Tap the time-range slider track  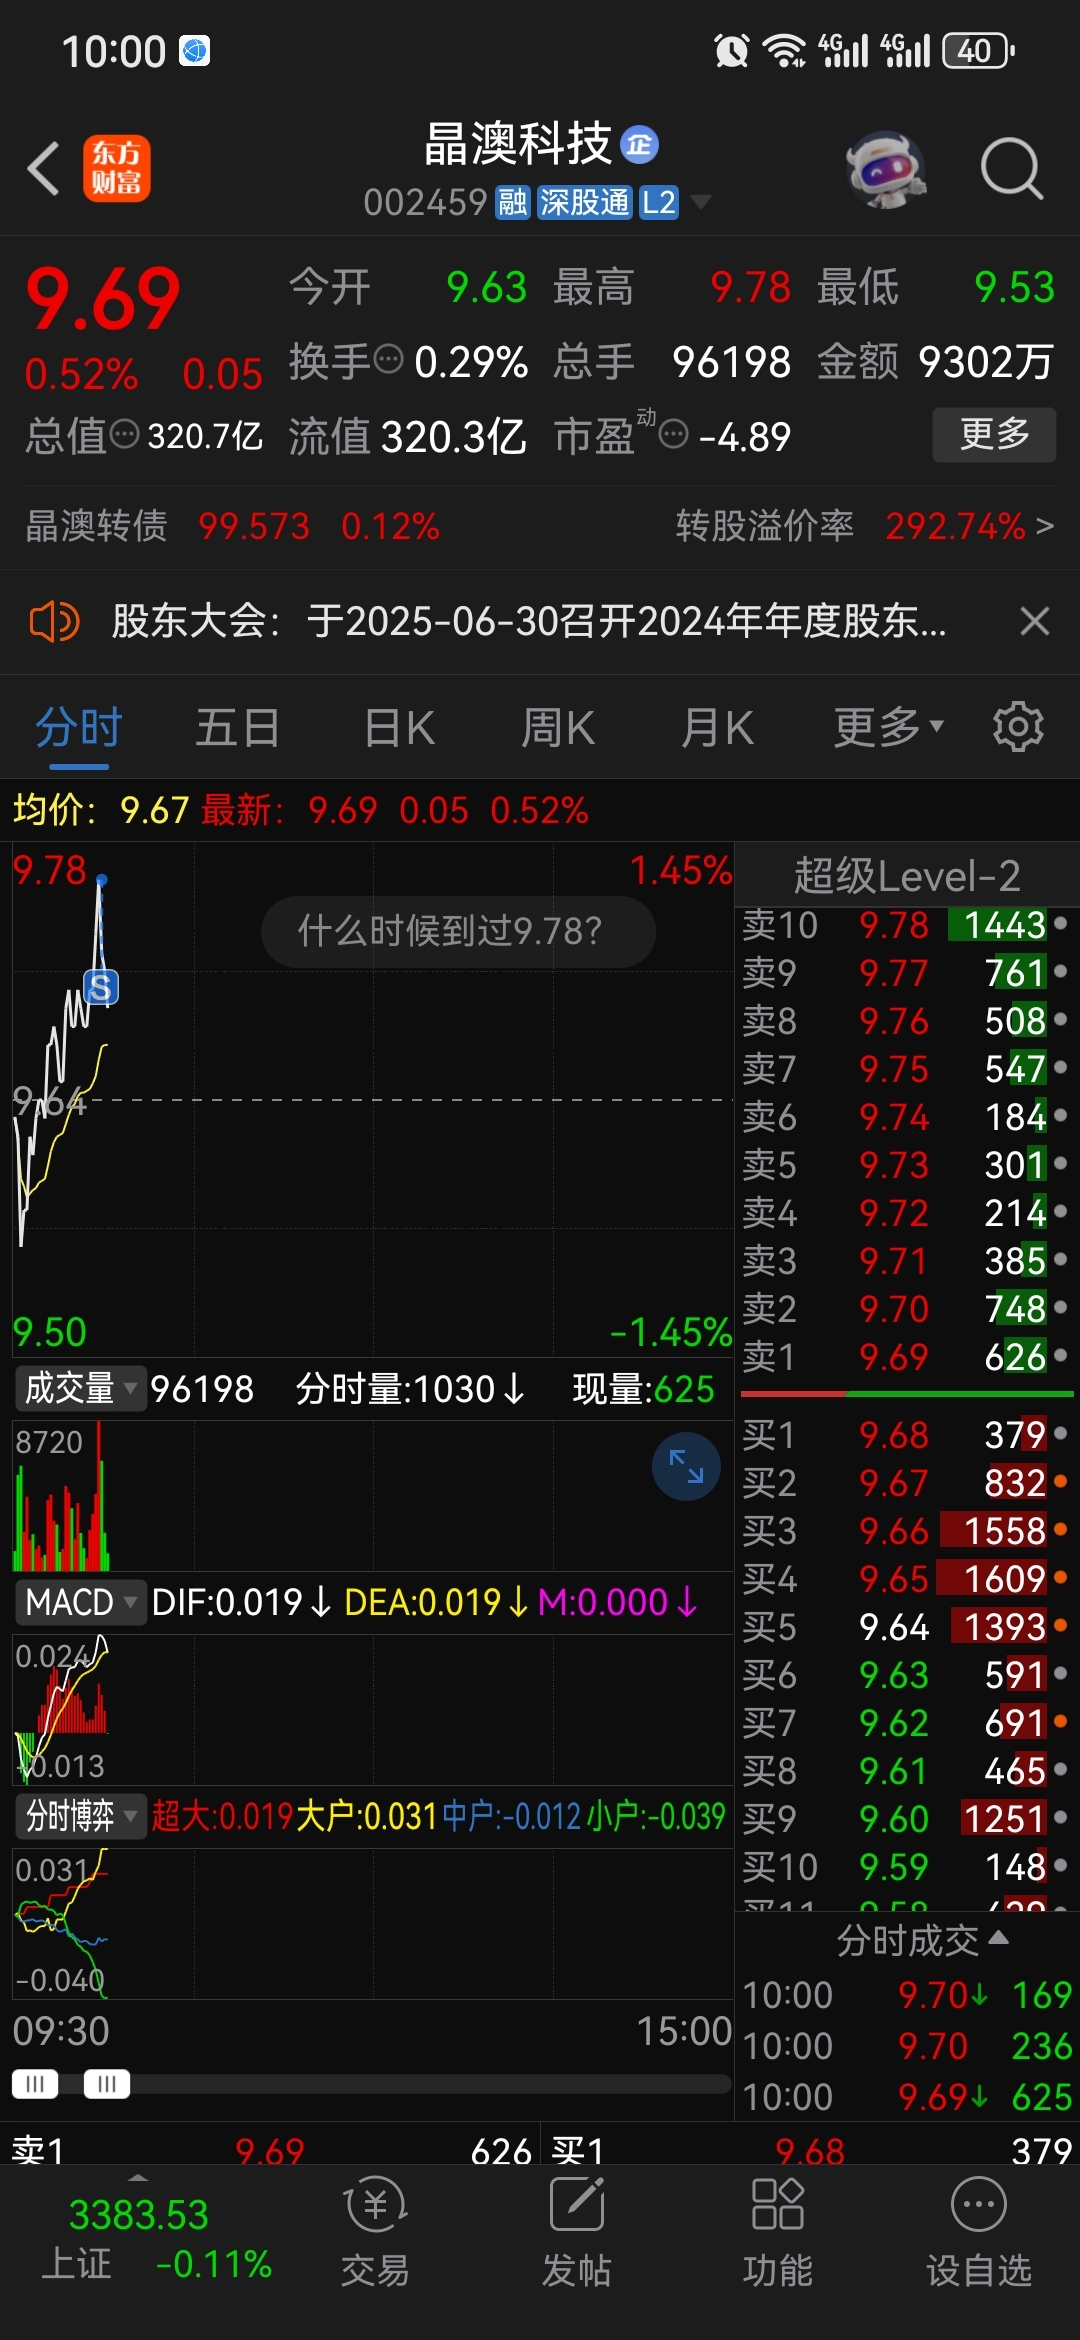[x=372, y=2084]
